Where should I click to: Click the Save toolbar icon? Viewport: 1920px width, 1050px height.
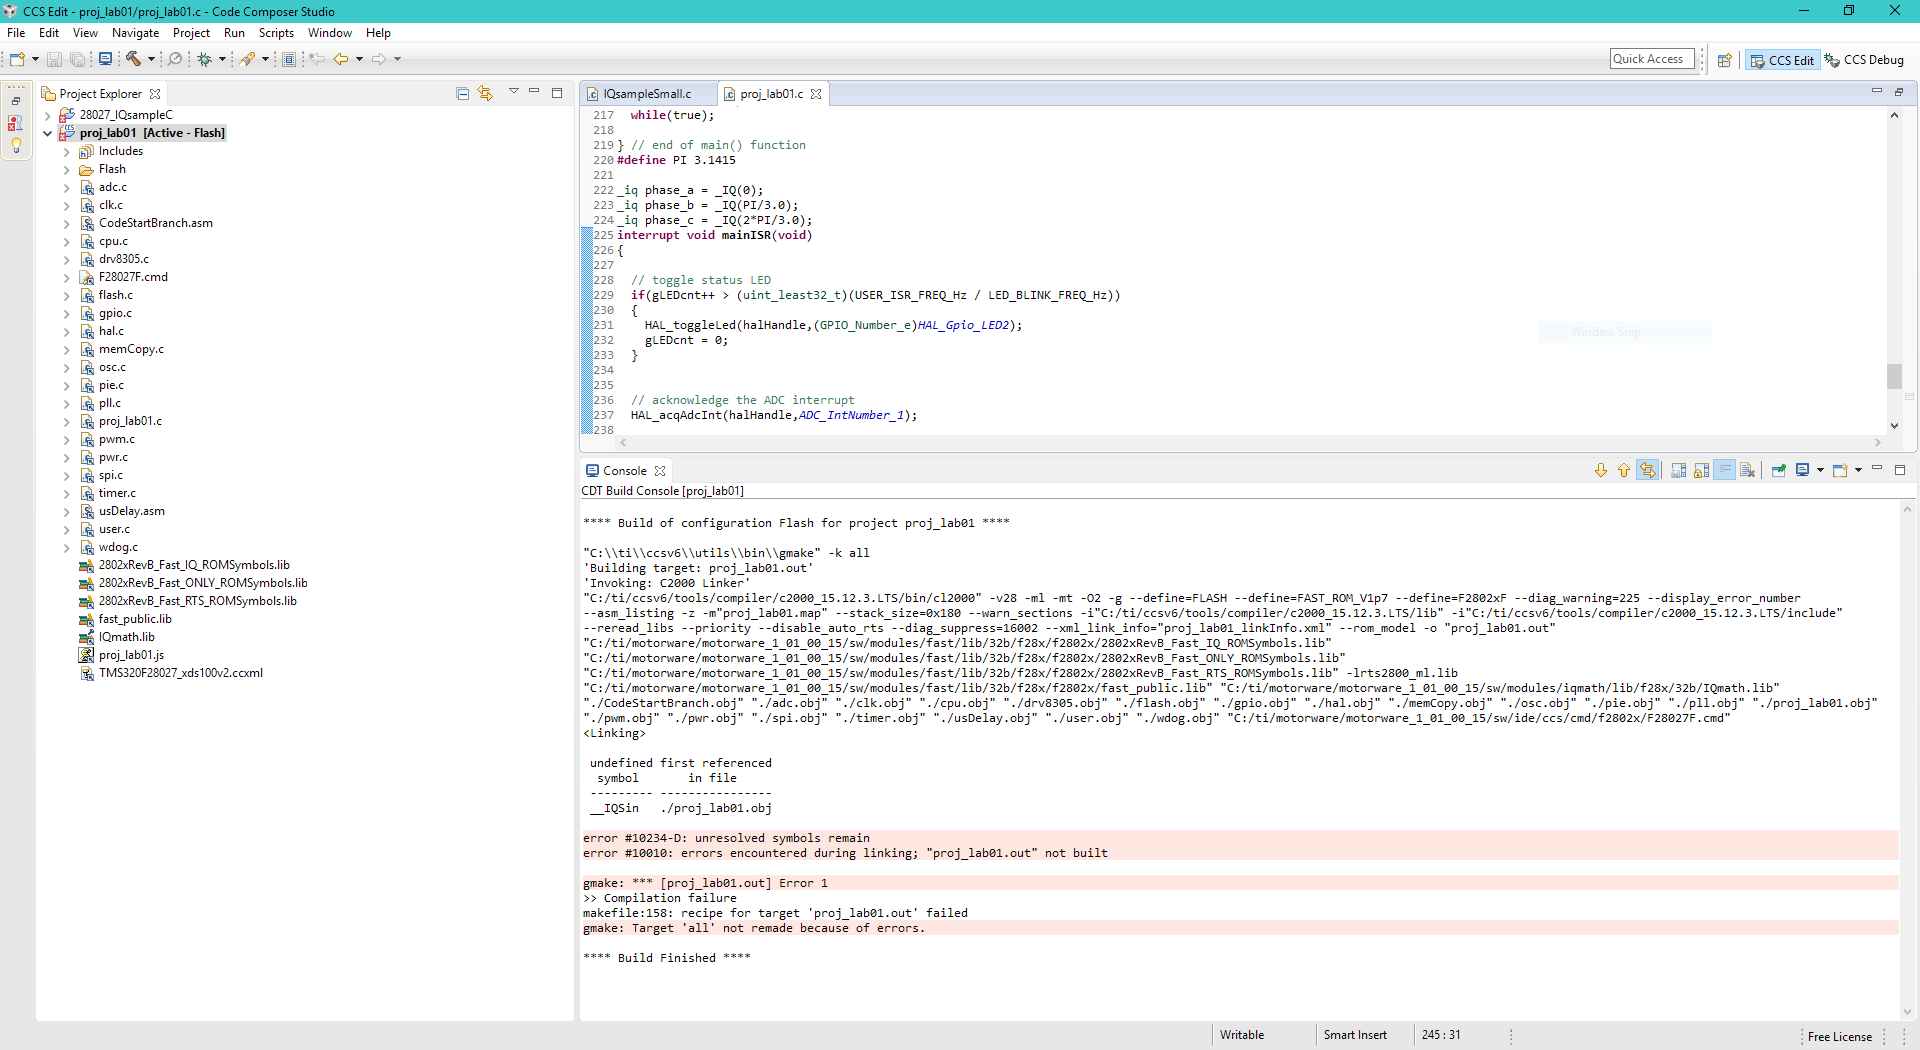click(x=54, y=59)
